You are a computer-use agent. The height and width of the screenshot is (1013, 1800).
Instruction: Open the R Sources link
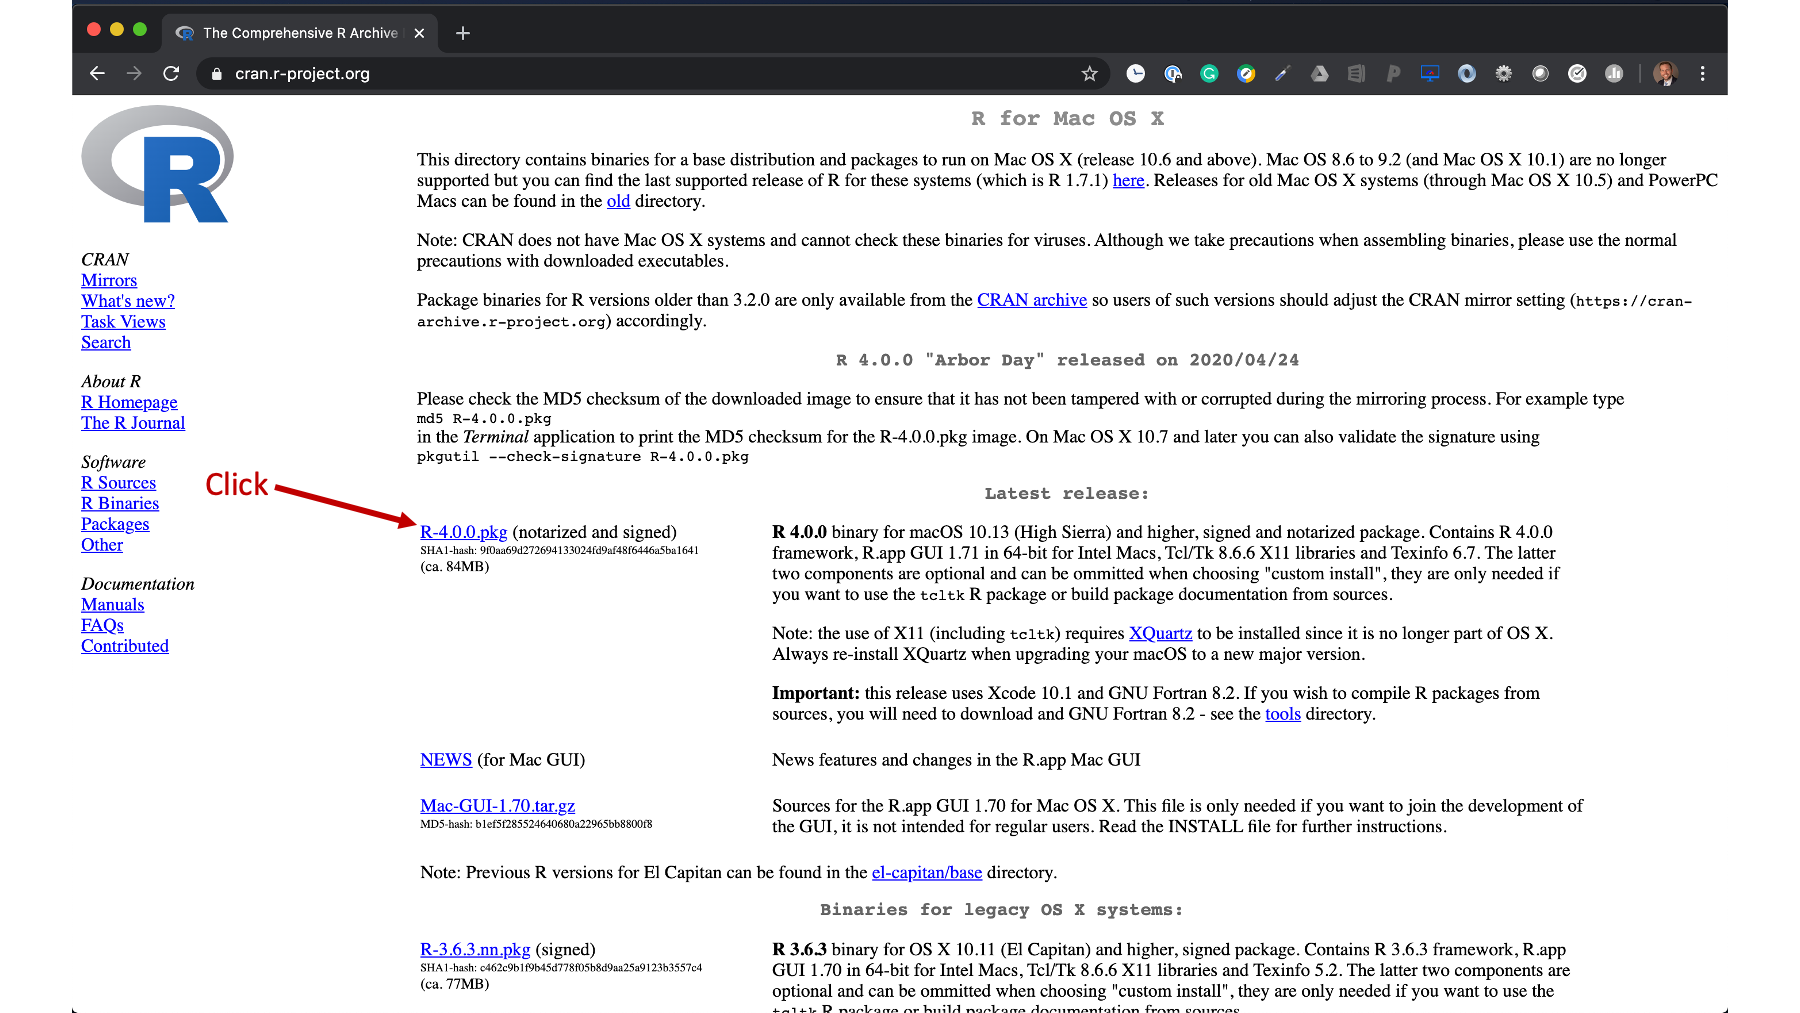[x=118, y=483]
